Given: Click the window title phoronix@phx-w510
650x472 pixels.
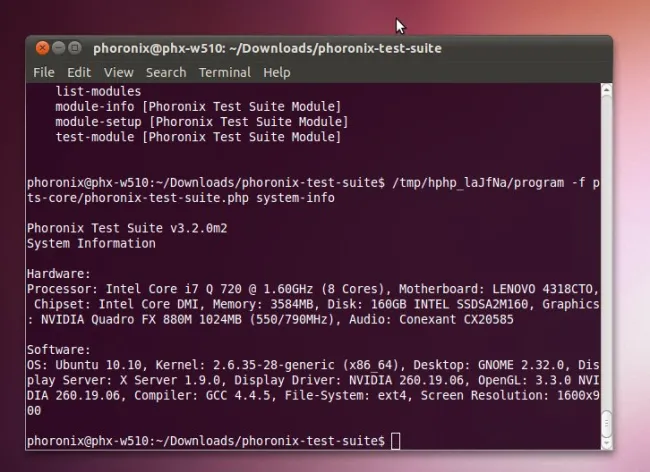Looking at the screenshot, I should [267, 48].
